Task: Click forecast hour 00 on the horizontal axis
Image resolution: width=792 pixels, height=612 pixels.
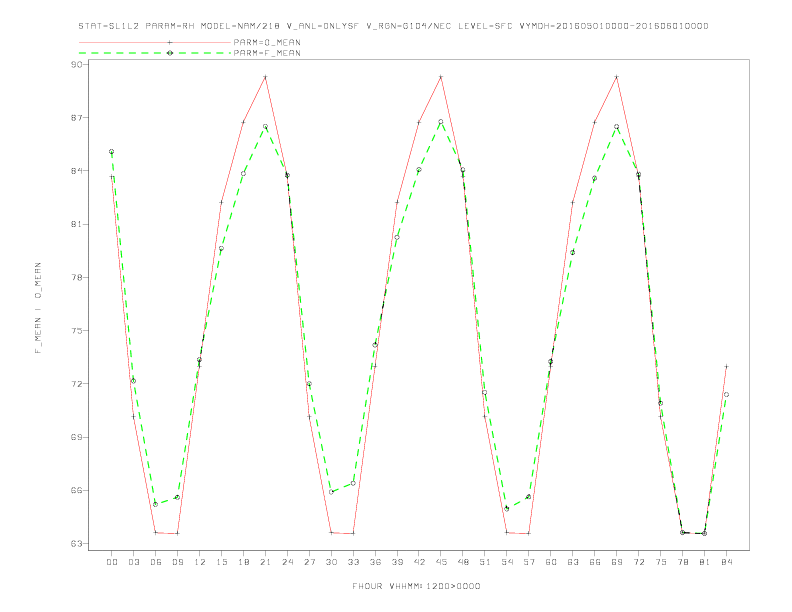Action: (112, 562)
